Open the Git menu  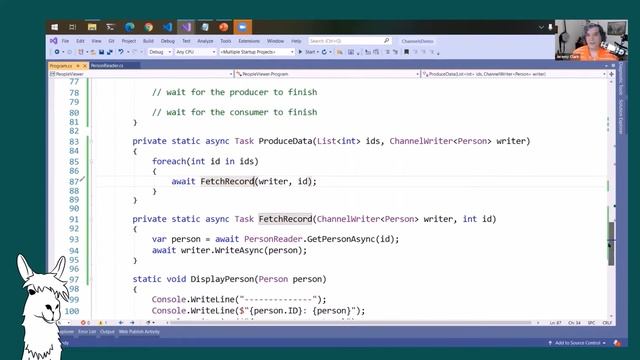tap(111, 41)
